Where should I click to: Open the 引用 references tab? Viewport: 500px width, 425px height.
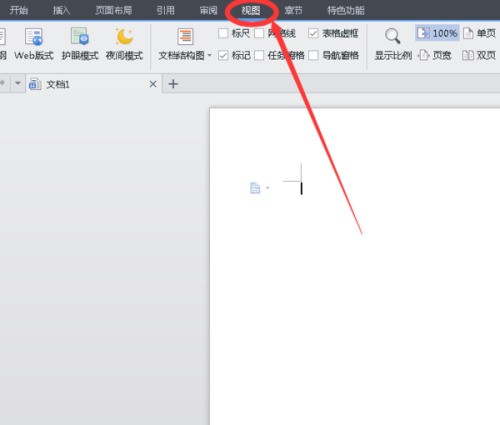166,10
